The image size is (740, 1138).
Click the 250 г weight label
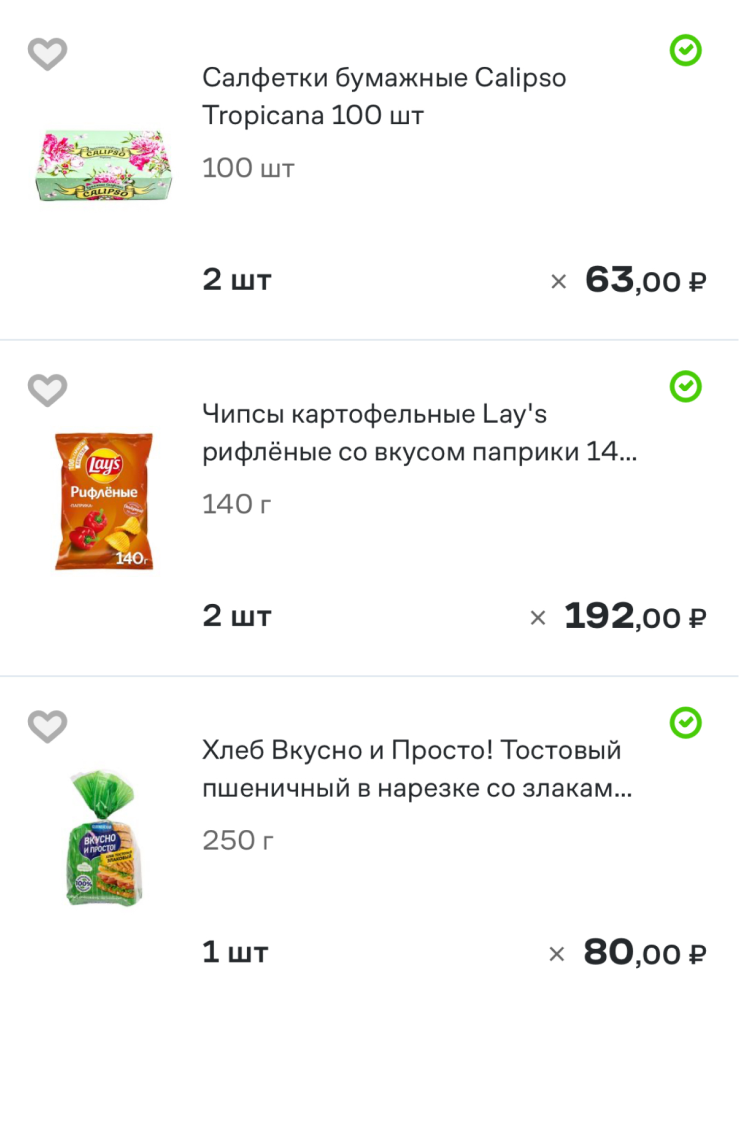238,840
